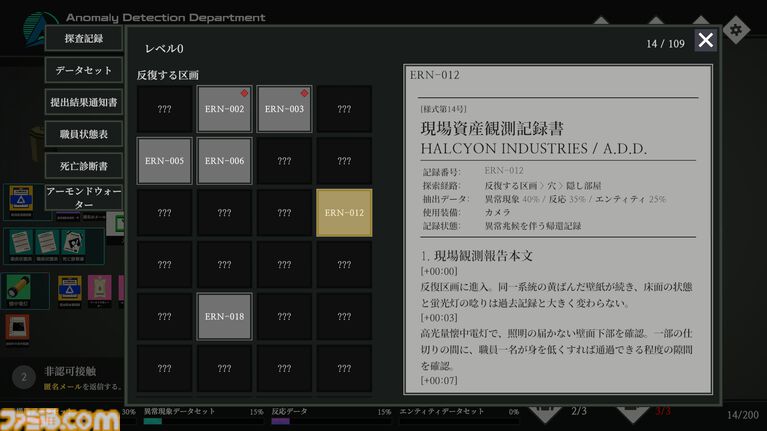Close the exploration record dialog
Image resolution: width=767 pixels, height=431 pixels.
click(705, 40)
